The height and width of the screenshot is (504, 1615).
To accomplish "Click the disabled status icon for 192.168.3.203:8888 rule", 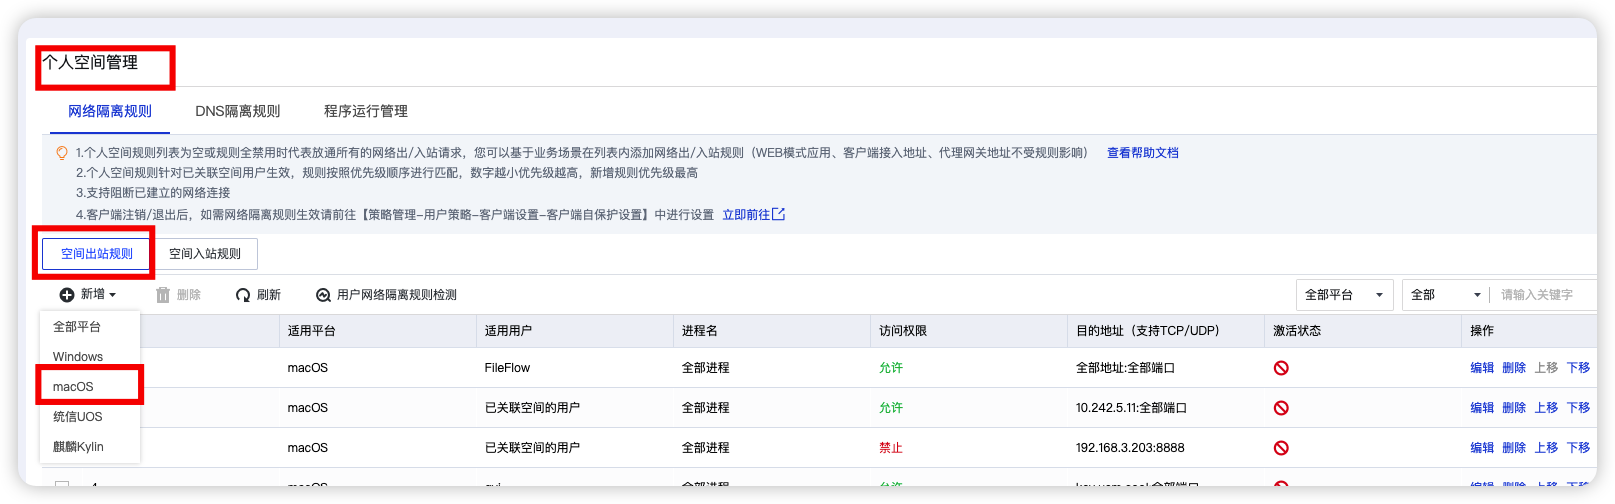I will point(1281,448).
